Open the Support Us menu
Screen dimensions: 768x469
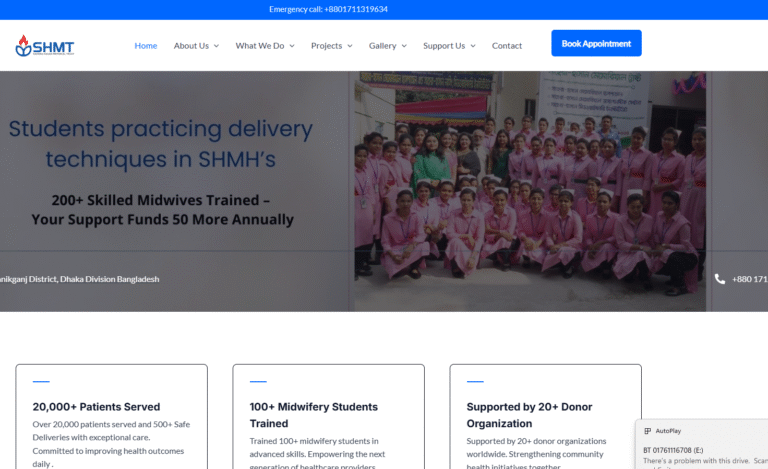point(444,46)
